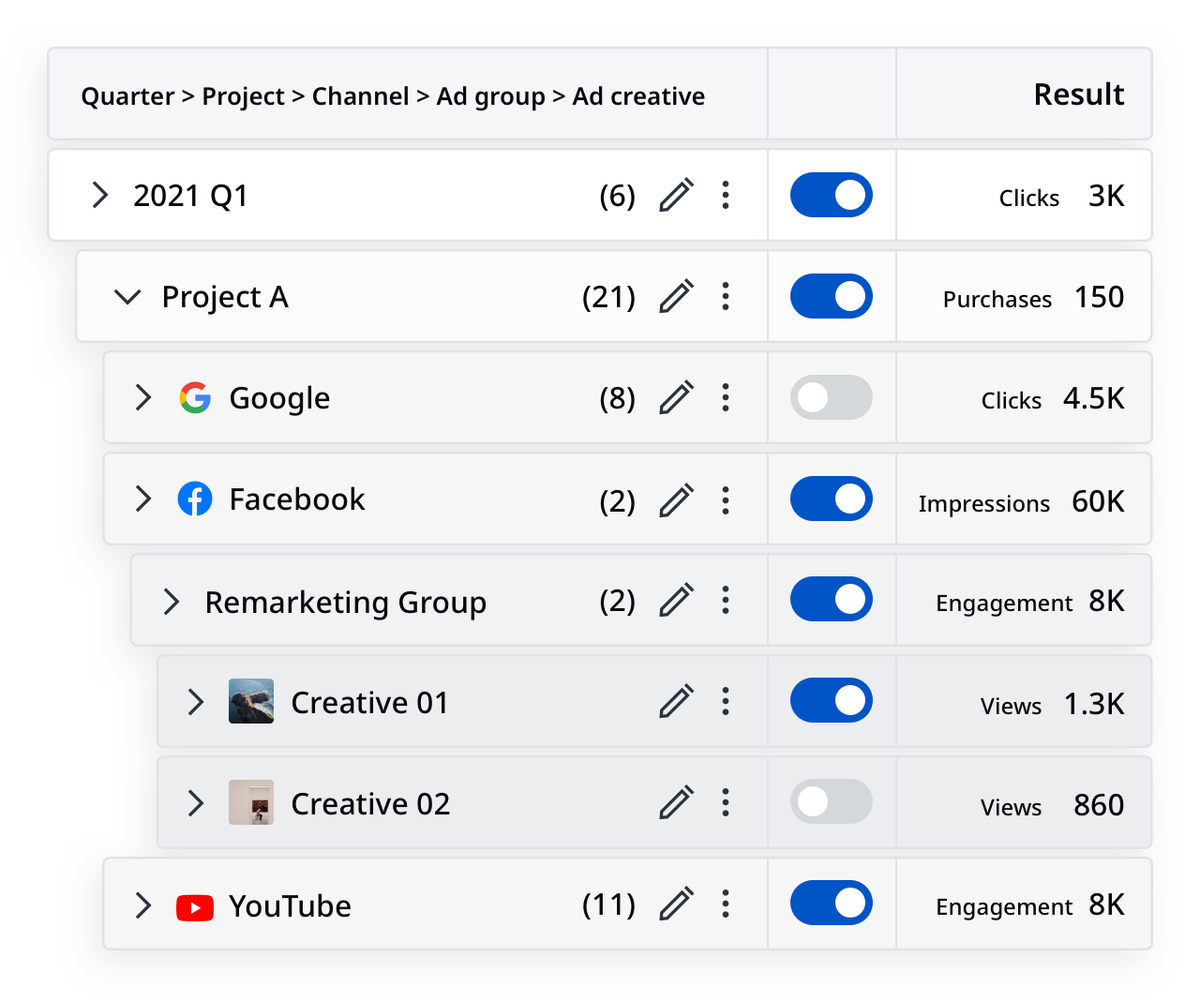Screen dimensions: 1200x998
Task: Open the Facebook row kebab menu
Action: point(726,499)
